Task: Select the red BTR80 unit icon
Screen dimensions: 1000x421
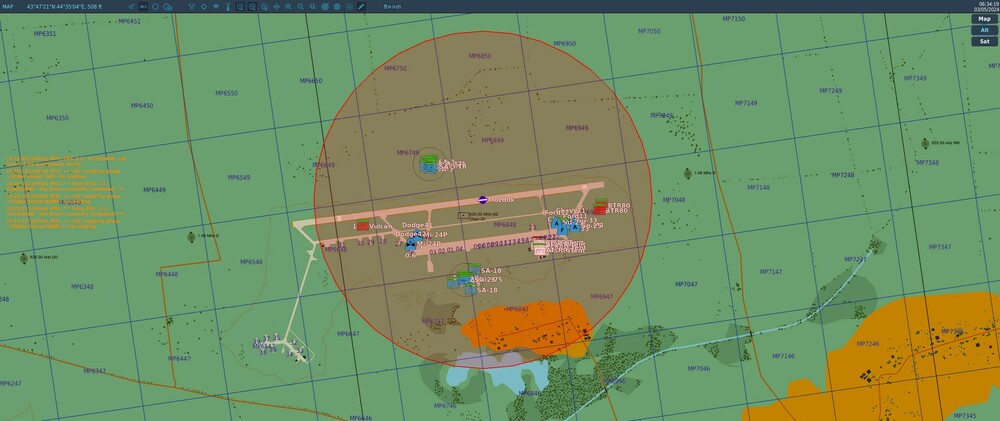Action: coord(600,209)
